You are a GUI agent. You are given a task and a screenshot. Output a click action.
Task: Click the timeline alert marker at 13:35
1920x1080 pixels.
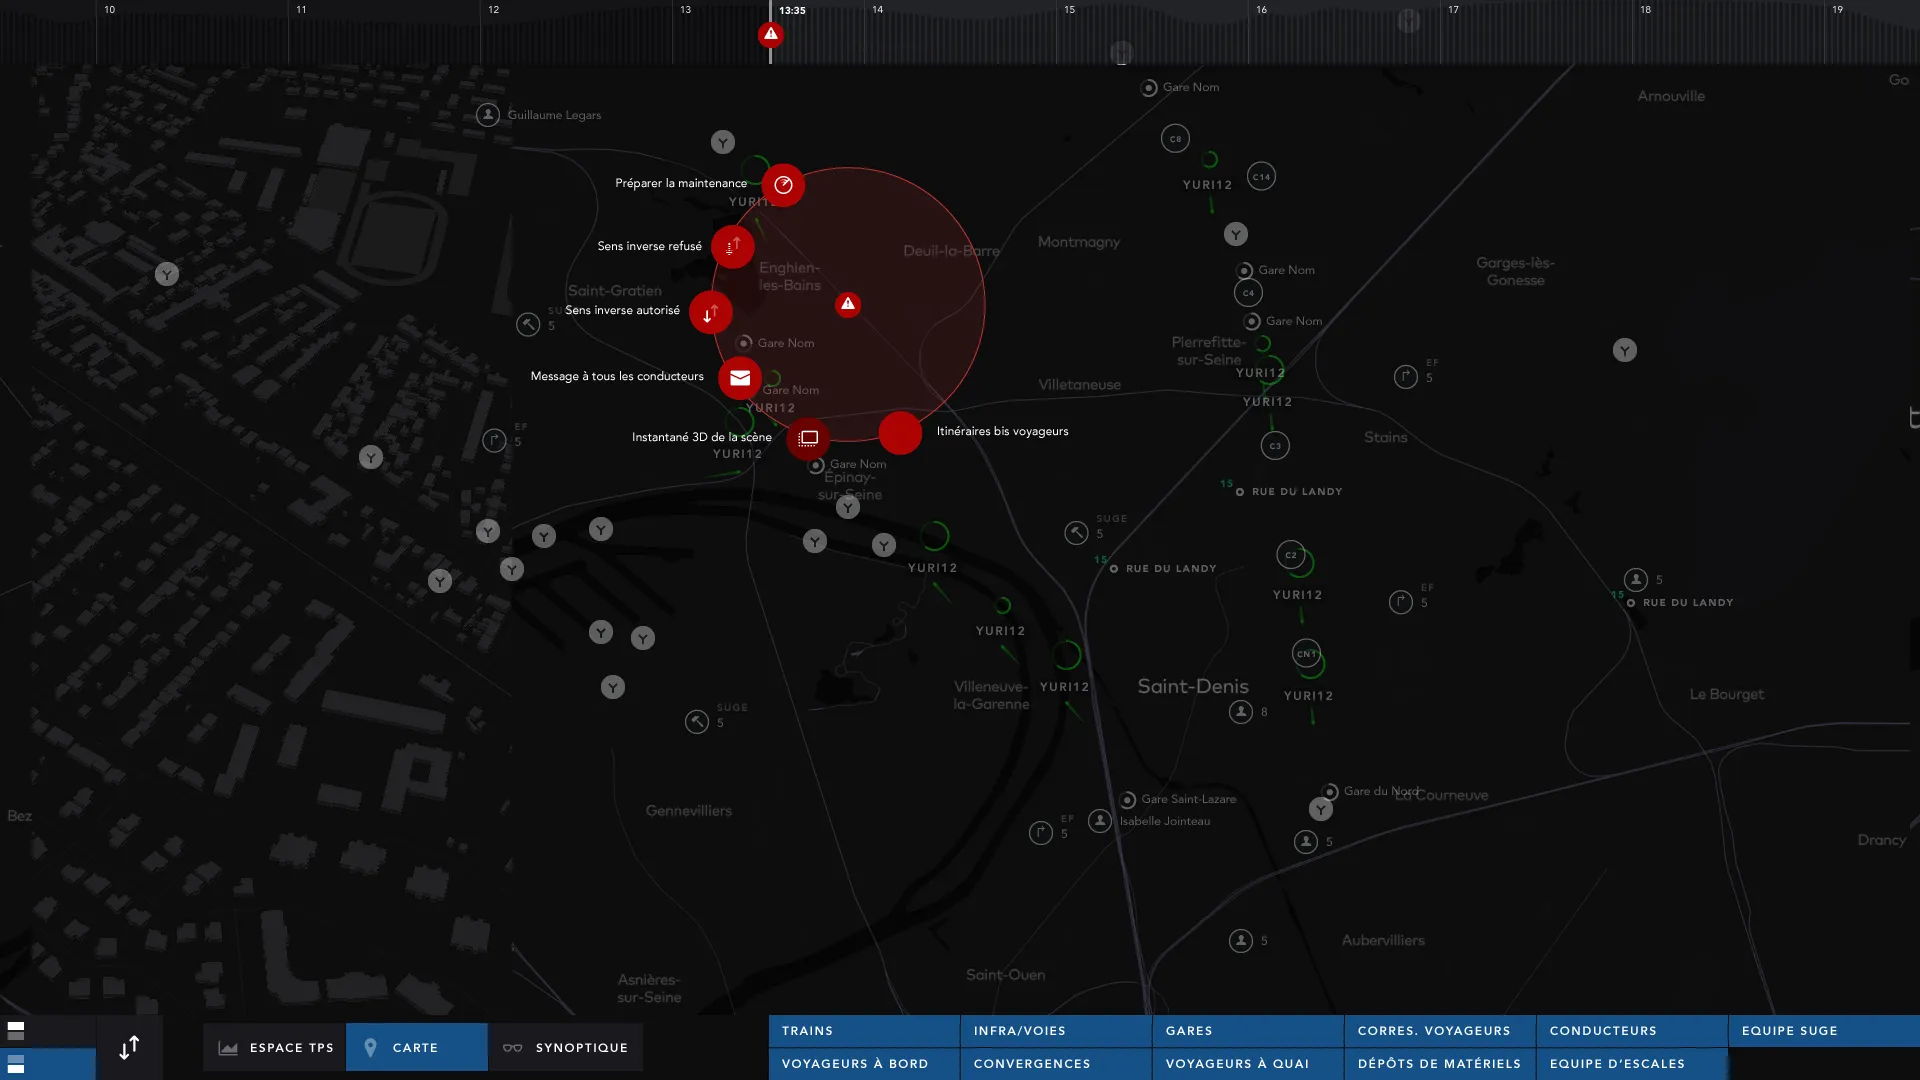(x=770, y=35)
